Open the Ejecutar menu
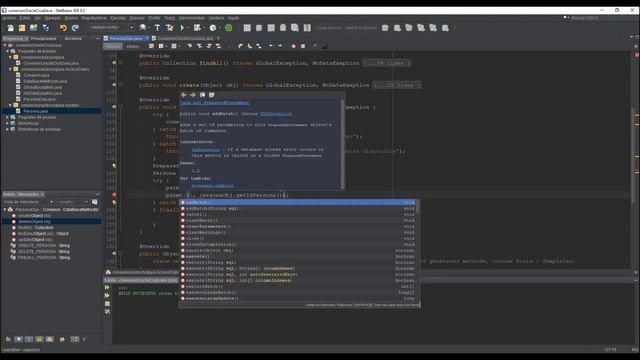This screenshot has height=360, width=640. (118, 18)
